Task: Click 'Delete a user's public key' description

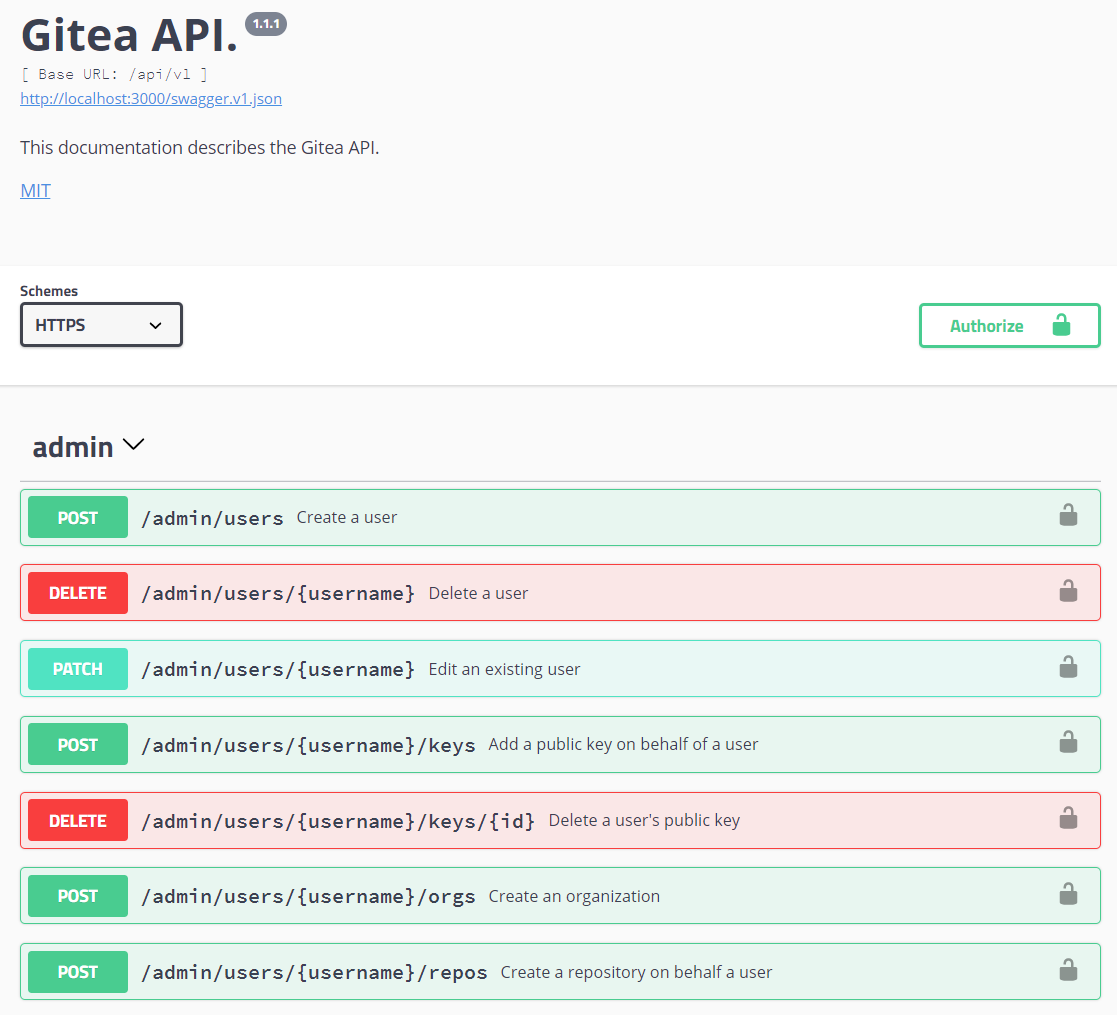Action: (x=644, y=821)
